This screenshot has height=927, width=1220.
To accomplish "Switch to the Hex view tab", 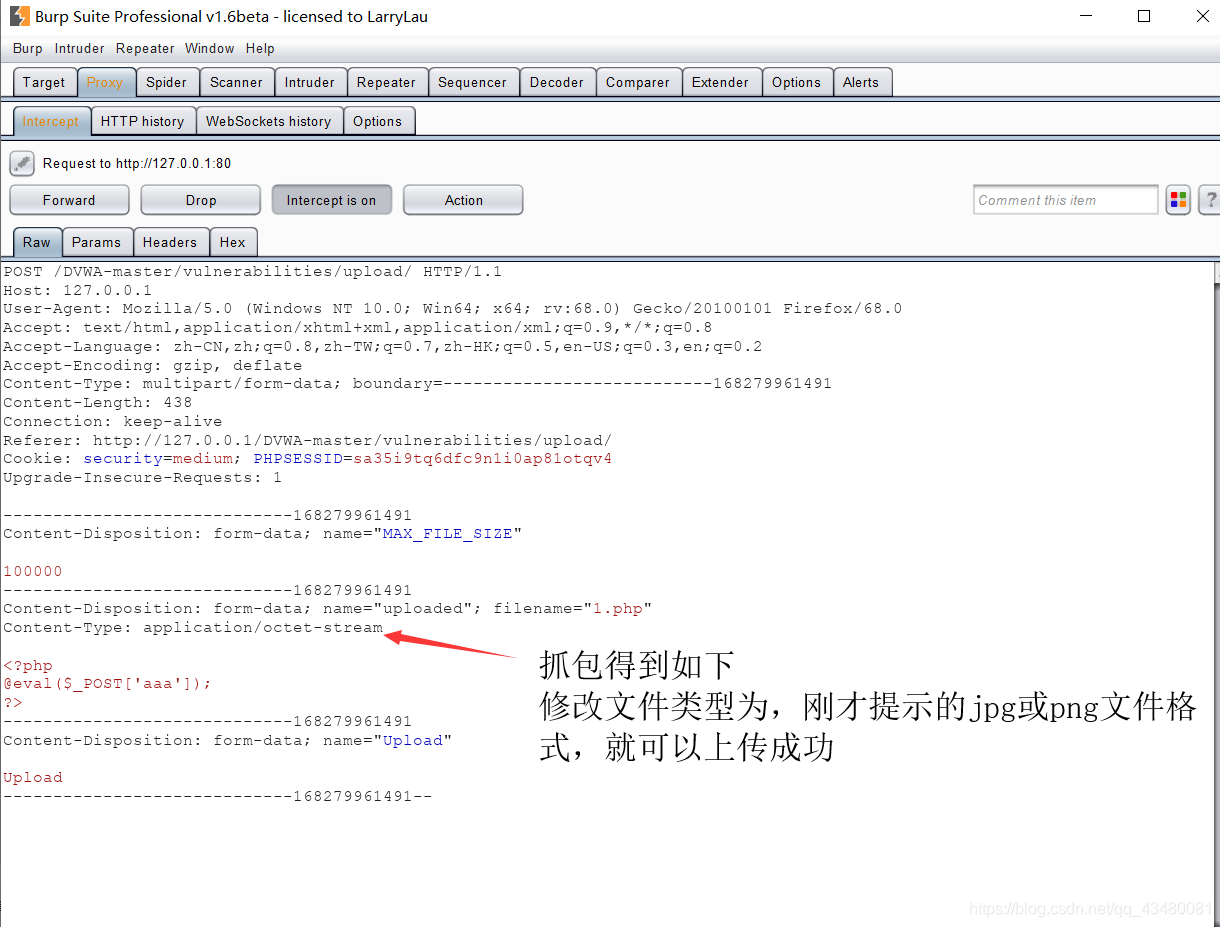I will [x=233, y=242].
